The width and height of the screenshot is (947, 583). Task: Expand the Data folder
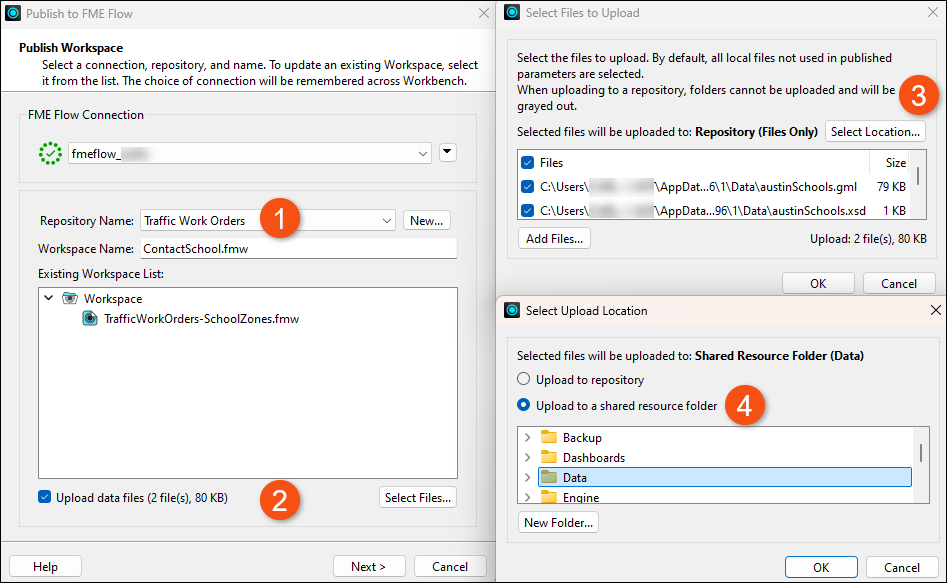(528, 477)
